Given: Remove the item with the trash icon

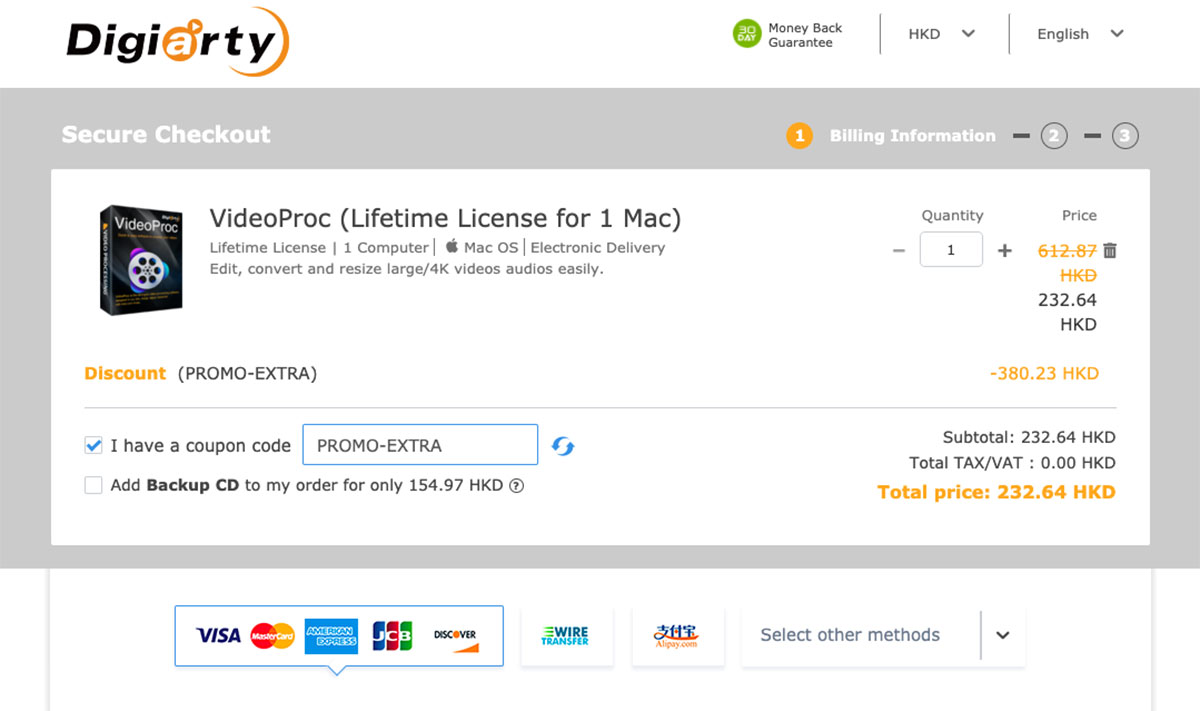Looking at the screenshot, I should coord(1109,251).
